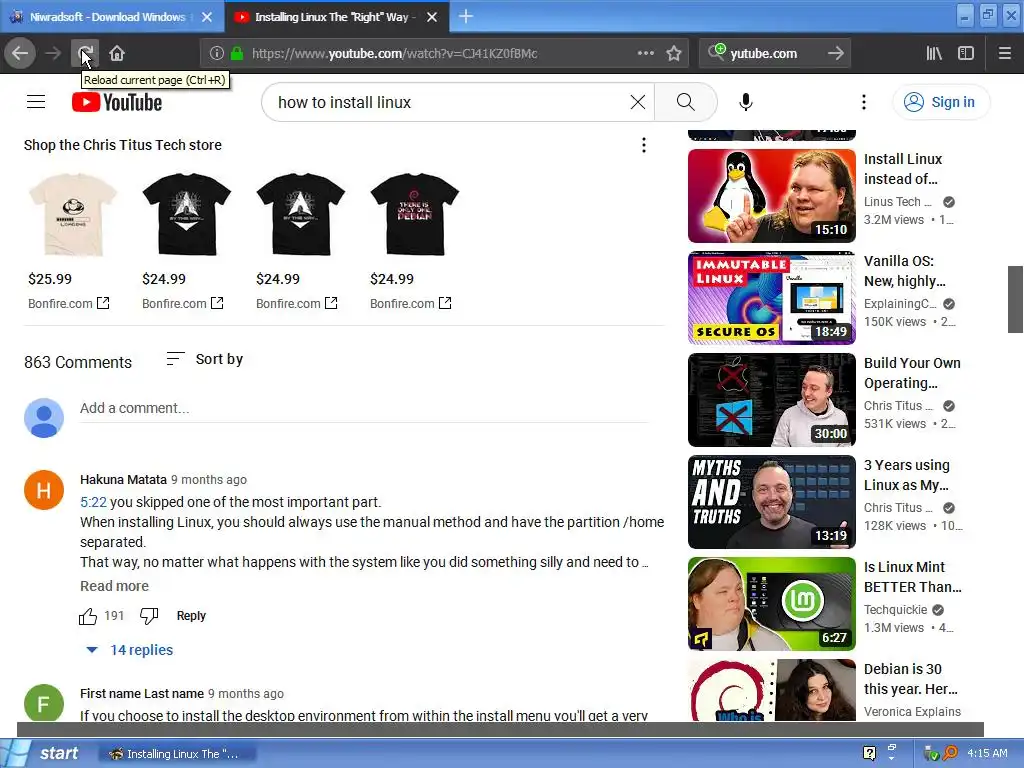Screen dimensions: 1024x768
Task: Close the Installing Linux tab
Action: click(432, 17)
